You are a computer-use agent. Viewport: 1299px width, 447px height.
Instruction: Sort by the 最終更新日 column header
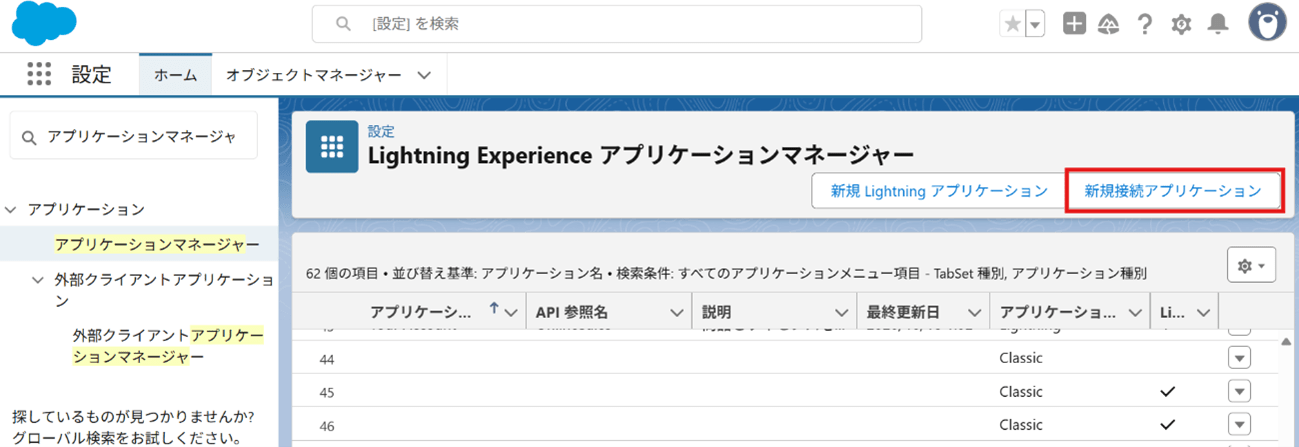901,312
